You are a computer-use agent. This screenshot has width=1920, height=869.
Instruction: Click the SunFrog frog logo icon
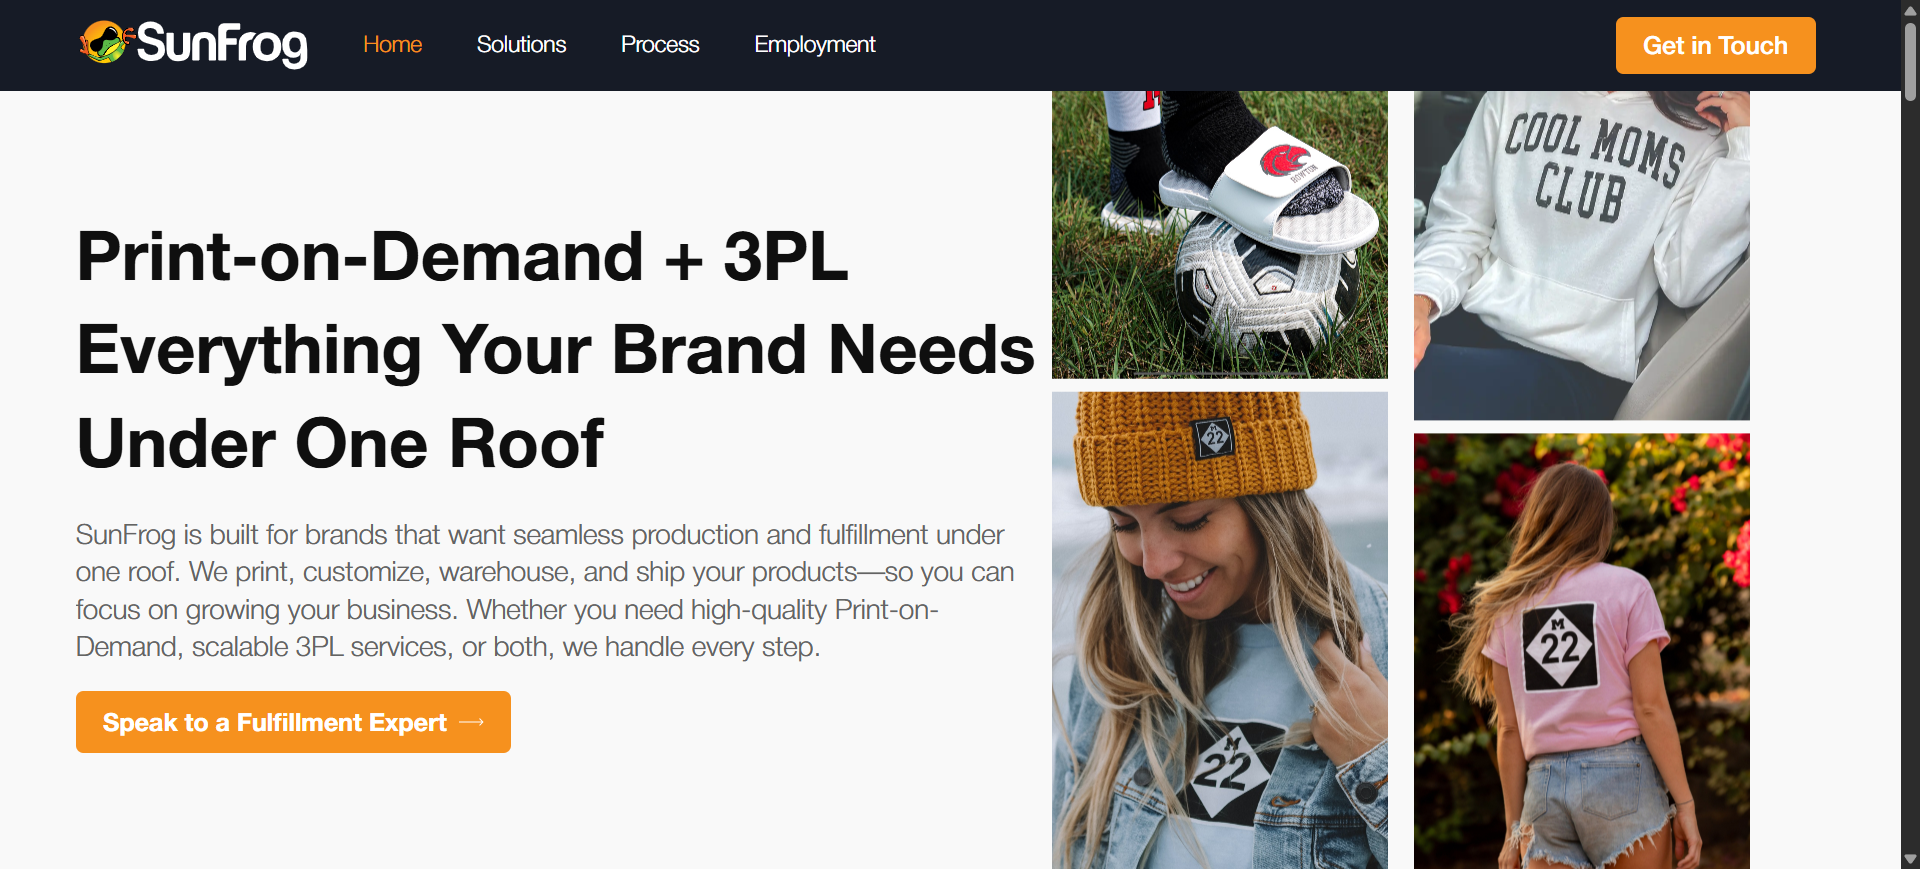(x=106, y=43)
